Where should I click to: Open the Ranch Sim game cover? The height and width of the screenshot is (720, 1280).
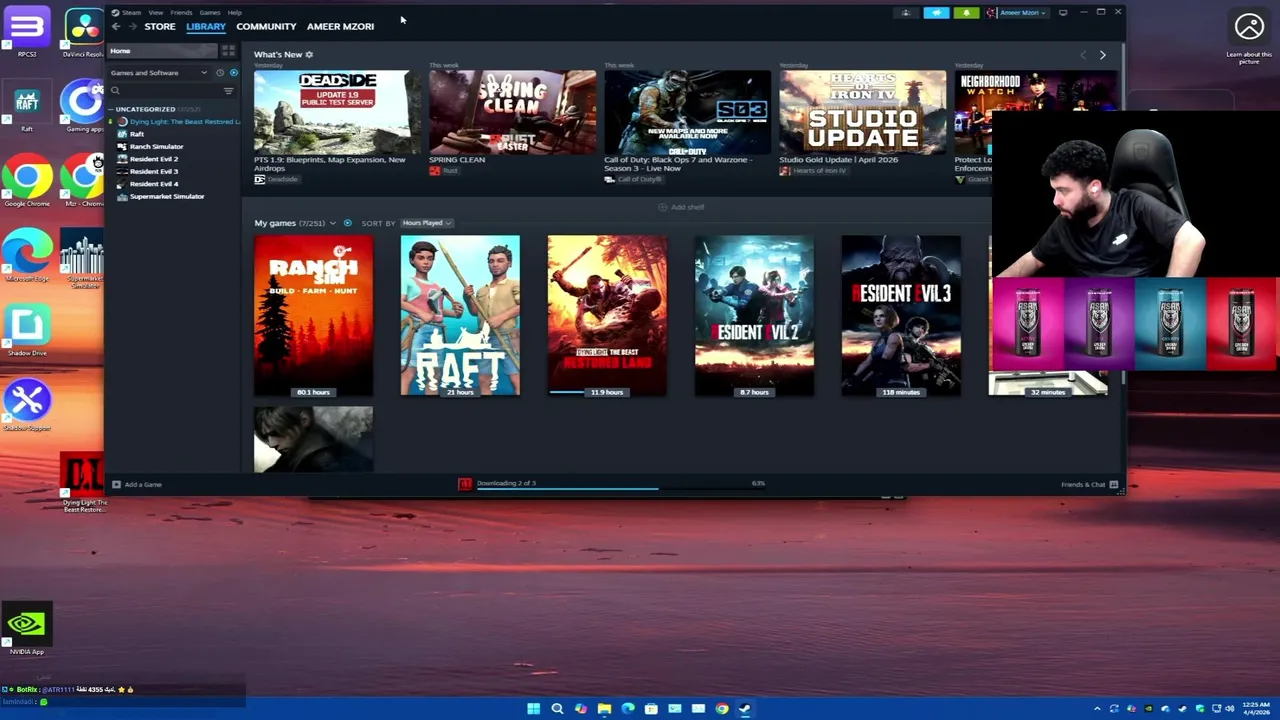313,315
